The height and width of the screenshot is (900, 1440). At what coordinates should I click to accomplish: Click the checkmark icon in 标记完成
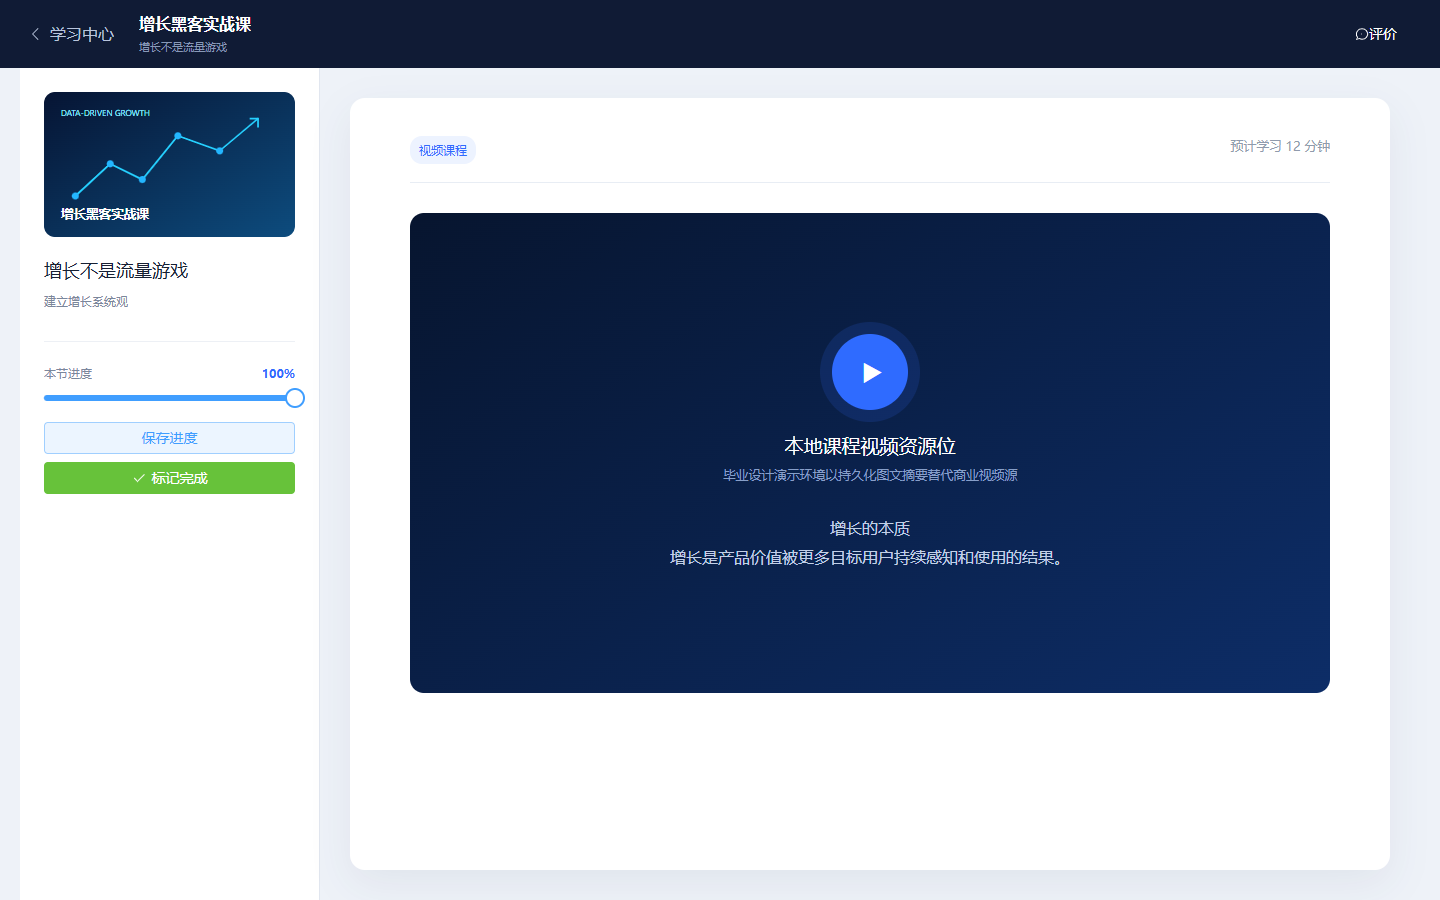pyautogui.click(x=139, y=478)
